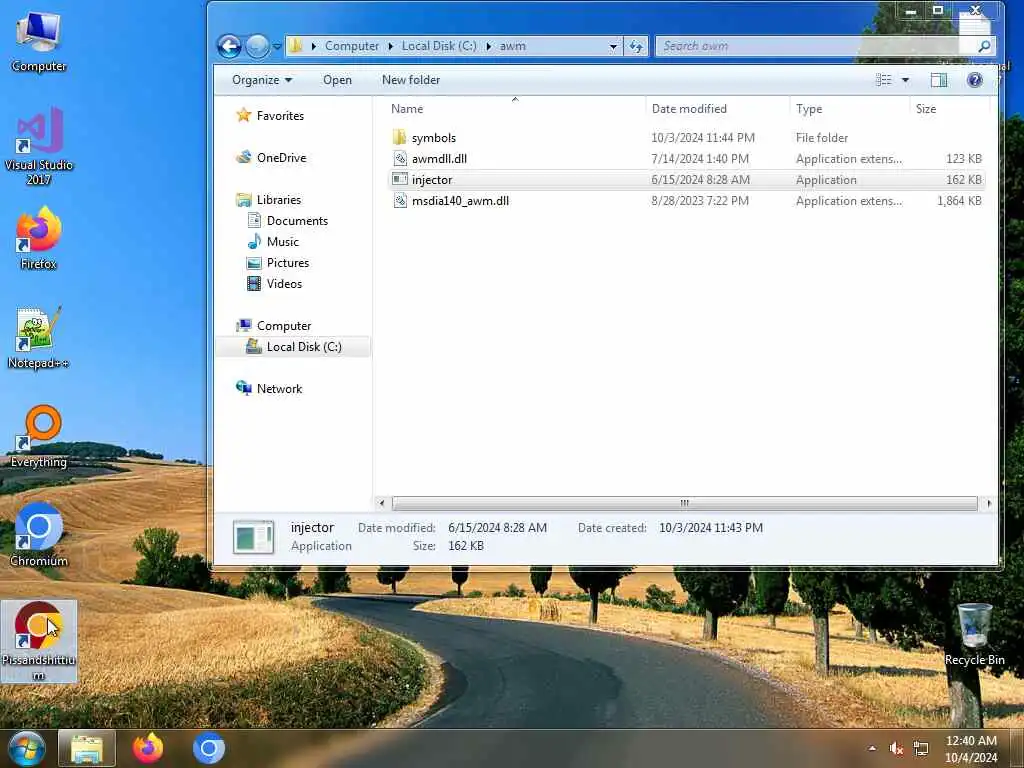The image size is (1024, 768).
Task: Click awm in the address breadcrumb
Action: click(513, 46)
